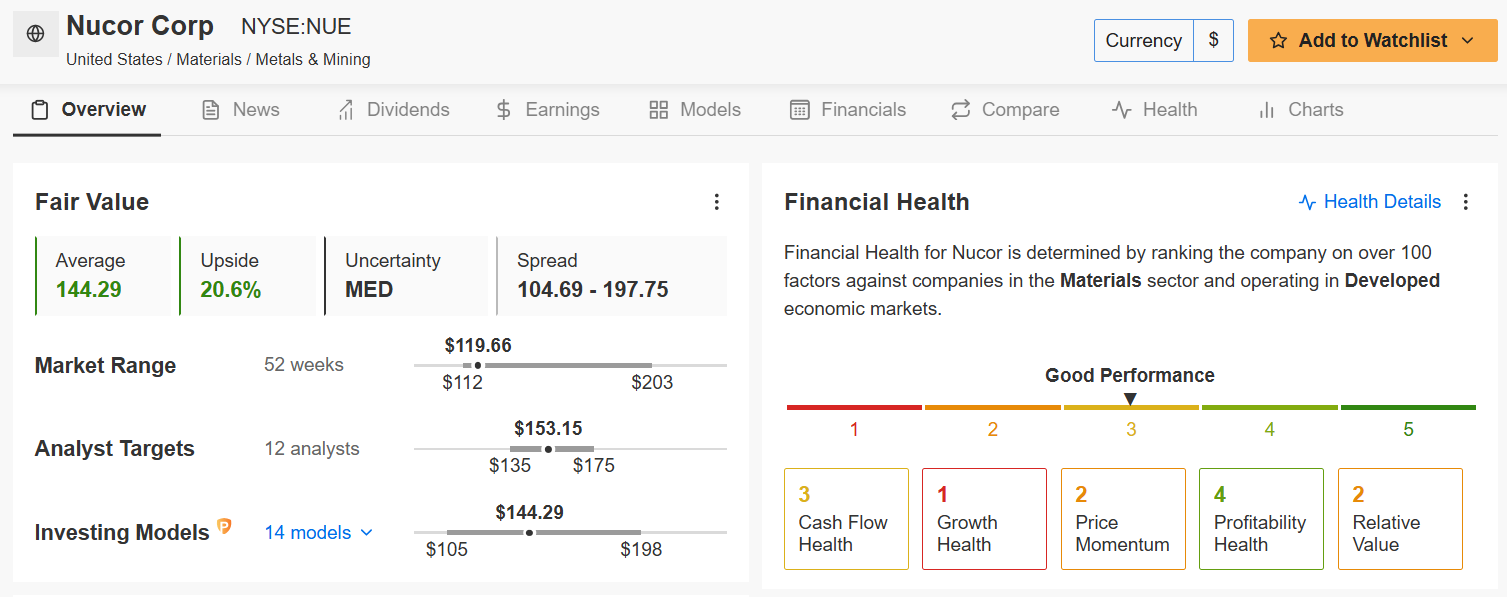Click the Investing Models pro badge icon
The width and height of the screenshot is (1507, 597).
(224, 526)
